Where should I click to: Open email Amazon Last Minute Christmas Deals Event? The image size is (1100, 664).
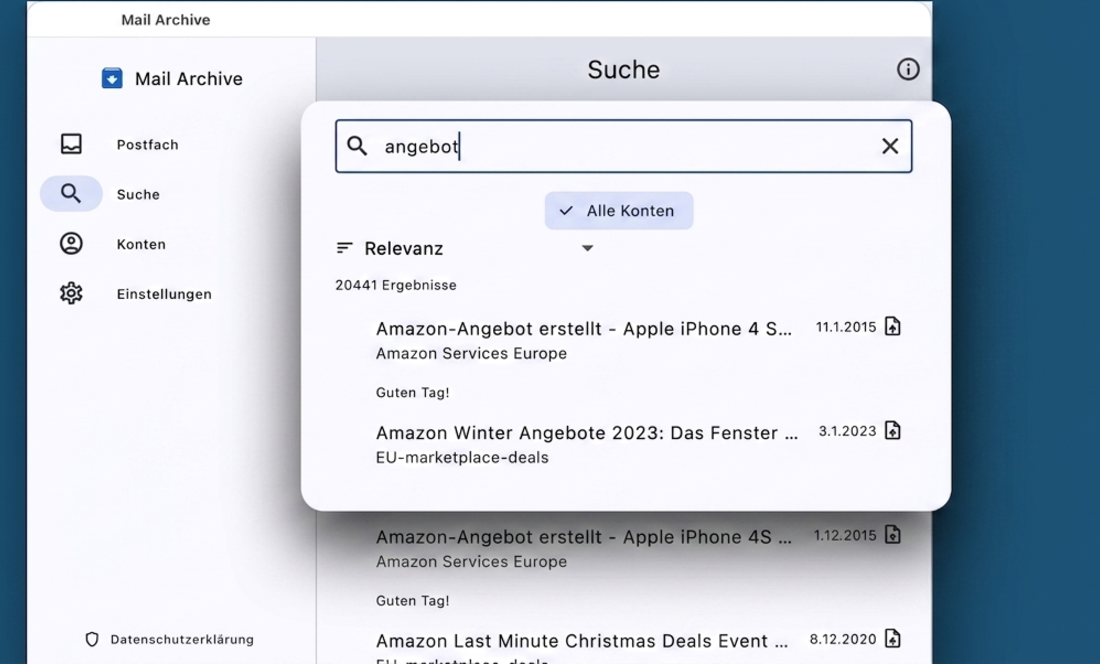[x=582, y=641]
